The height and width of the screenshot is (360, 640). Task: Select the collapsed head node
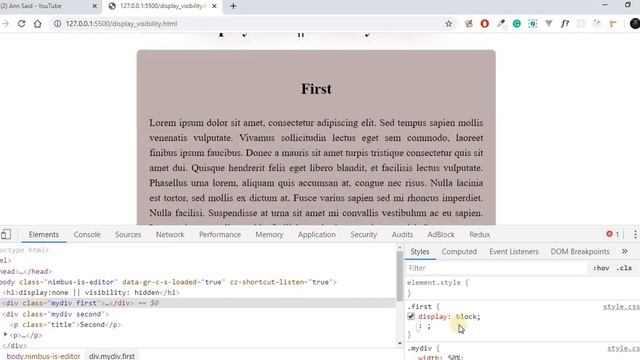click(26, 271)
